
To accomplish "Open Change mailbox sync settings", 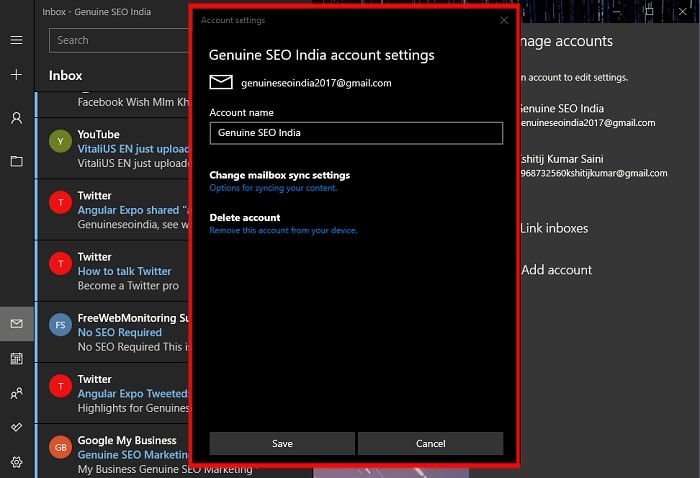I will tap(279, 175).
